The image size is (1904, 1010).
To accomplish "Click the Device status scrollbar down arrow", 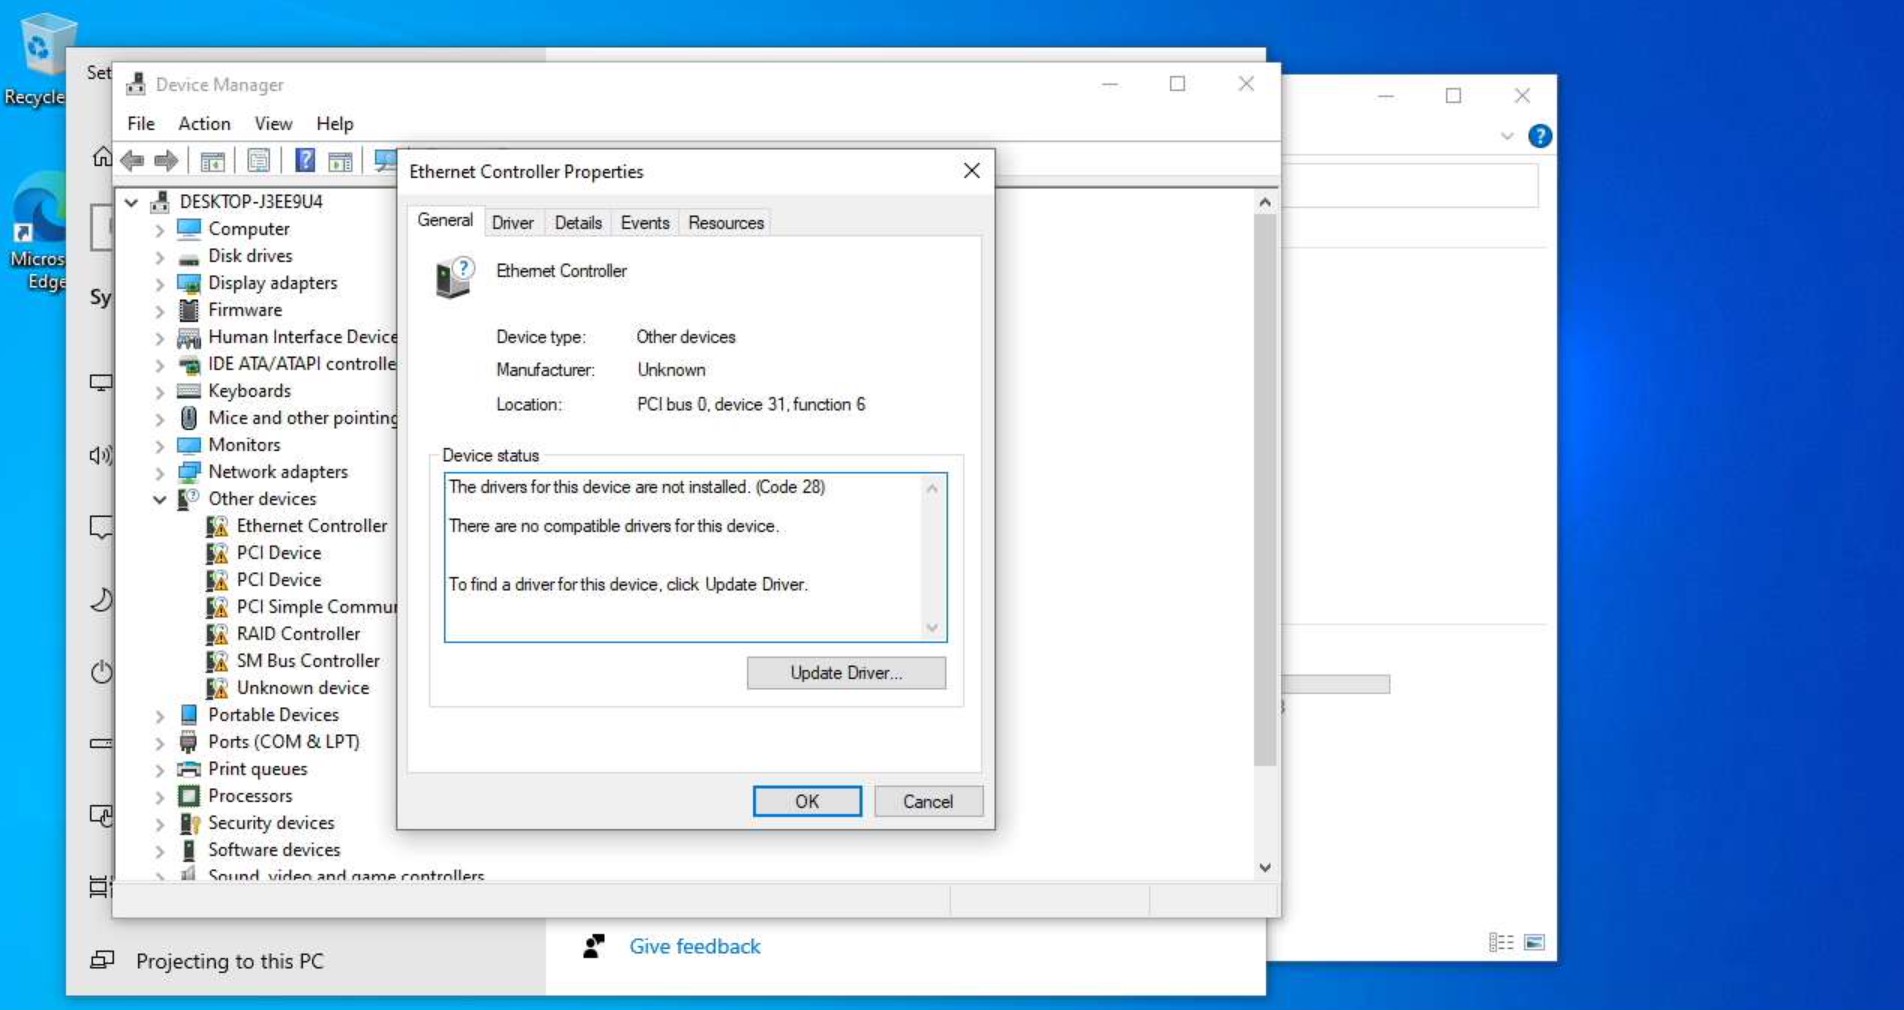I will [932, 629].
